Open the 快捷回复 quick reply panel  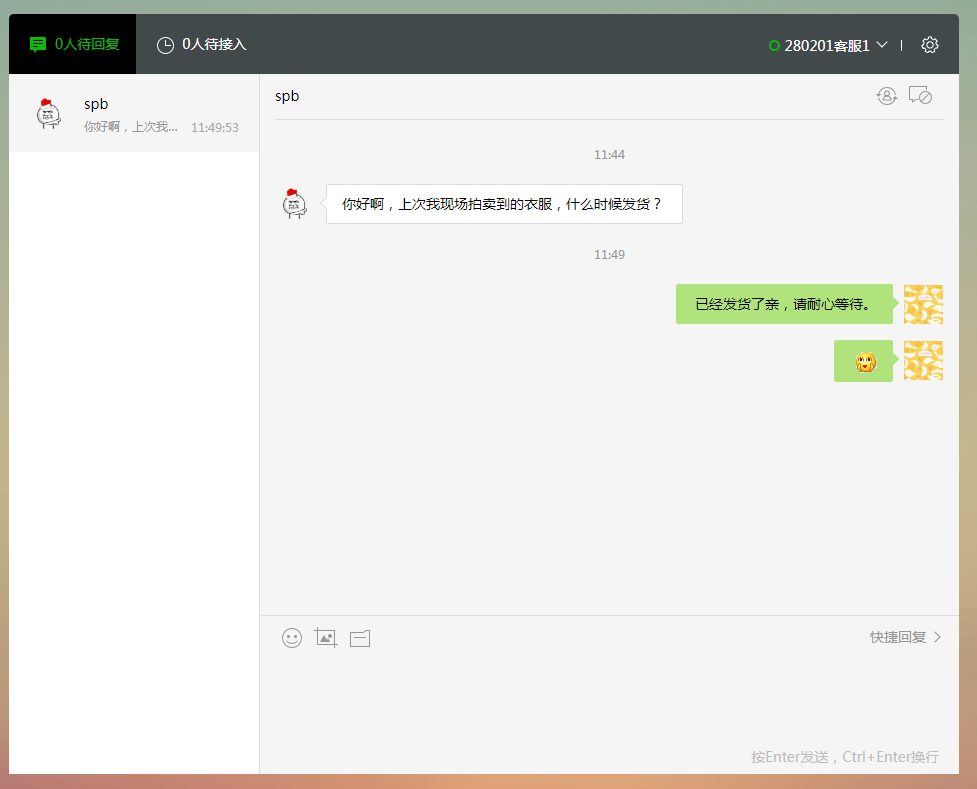pos(905,637)
